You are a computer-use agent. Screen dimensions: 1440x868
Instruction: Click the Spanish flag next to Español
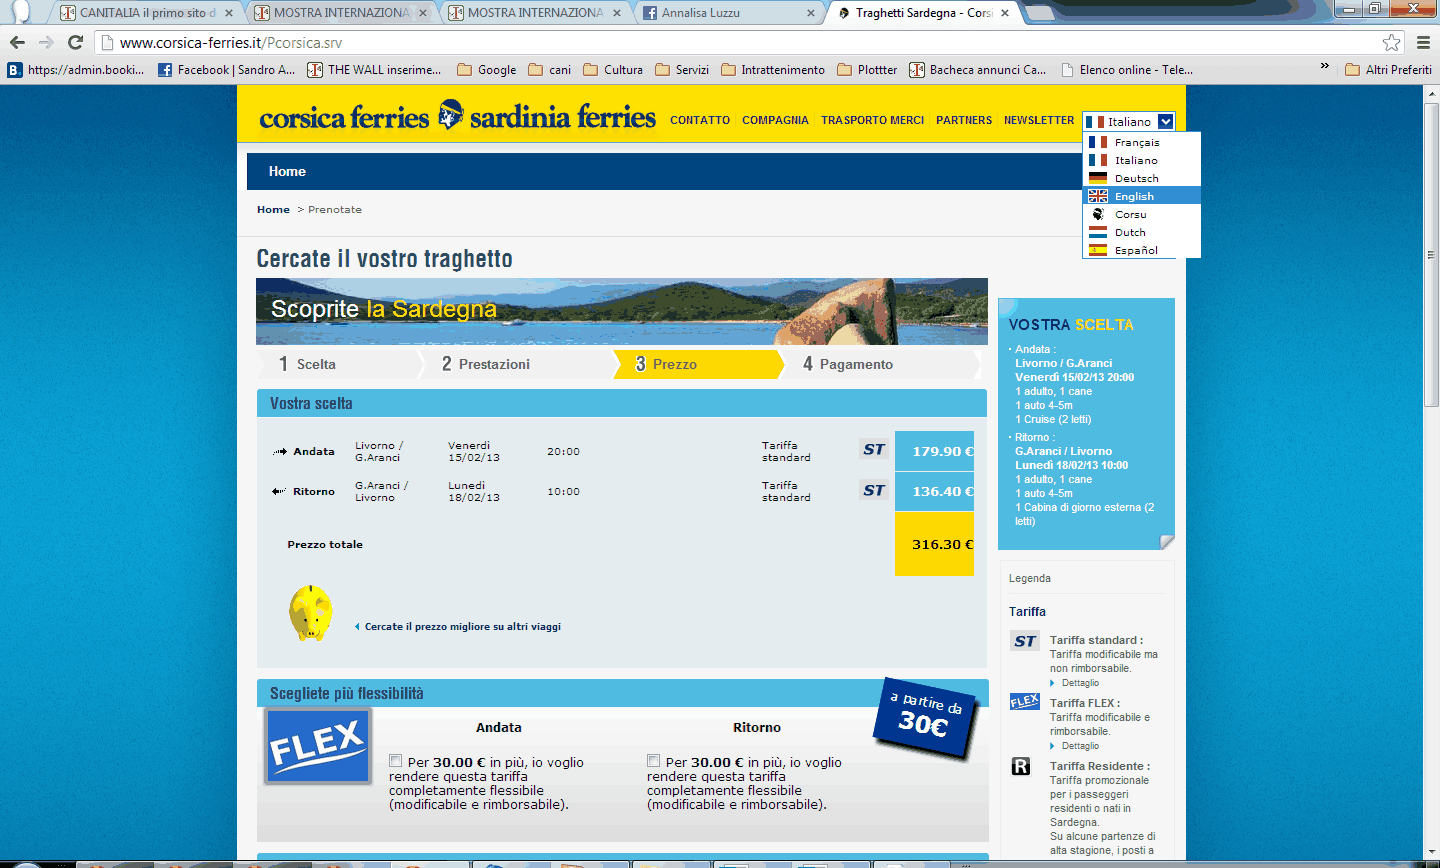point(1098,250)
